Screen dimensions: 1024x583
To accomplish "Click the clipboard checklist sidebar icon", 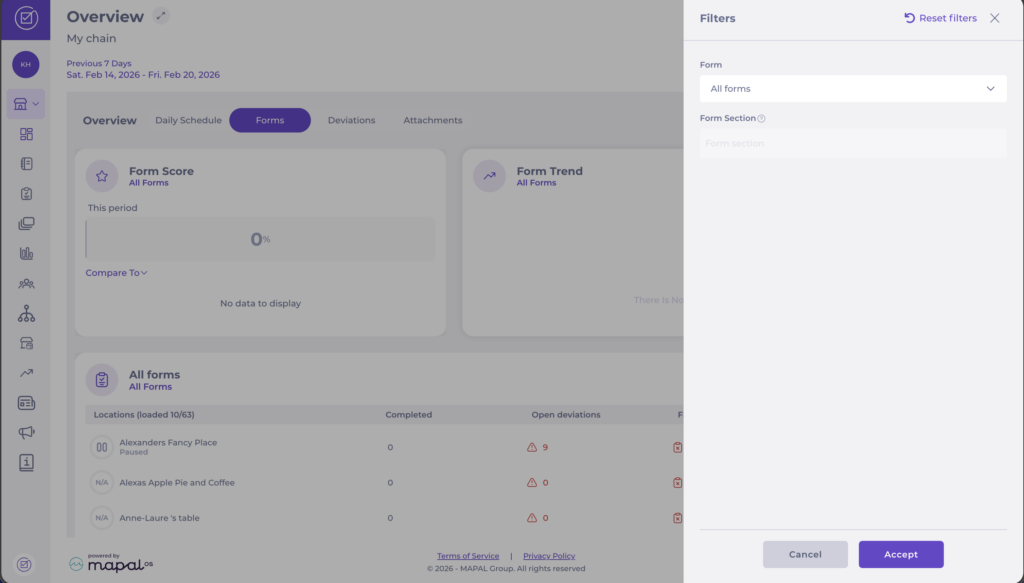I will (26, 194).
